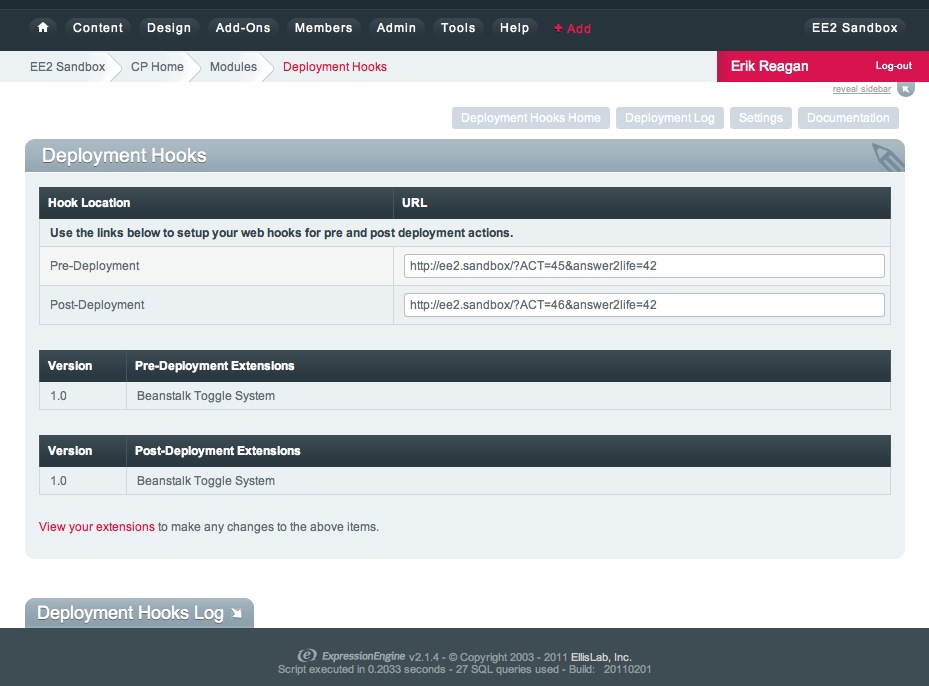Click the EllisLab, Inc. footer link
The image size is (929, 686).
[x=601, y=657]
